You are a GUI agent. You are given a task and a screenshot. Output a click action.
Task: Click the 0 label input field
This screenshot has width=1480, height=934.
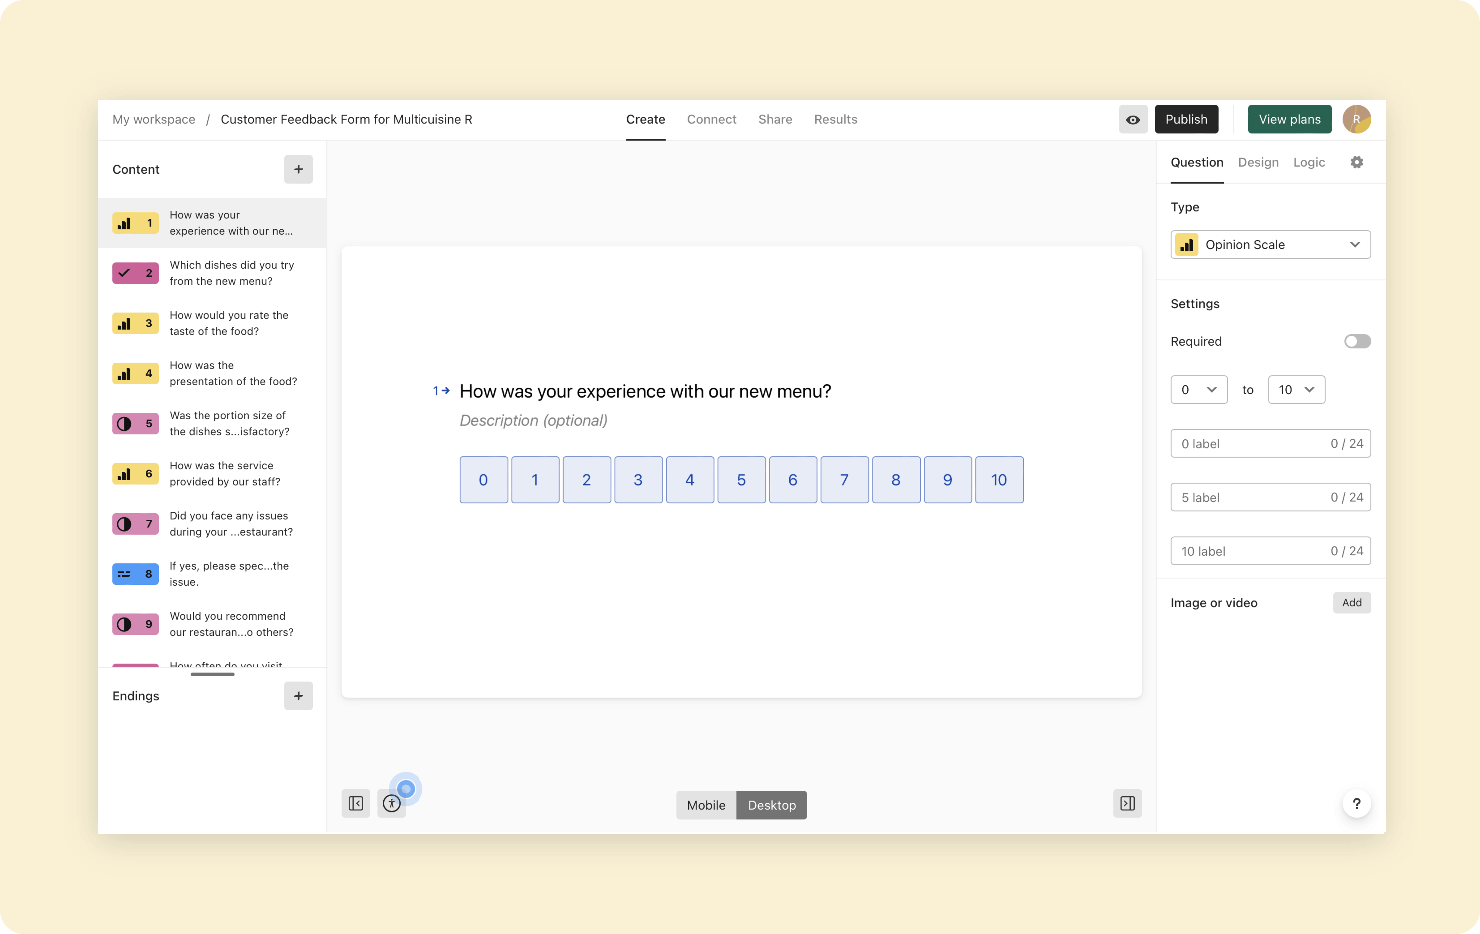(x=1270, y=443)
